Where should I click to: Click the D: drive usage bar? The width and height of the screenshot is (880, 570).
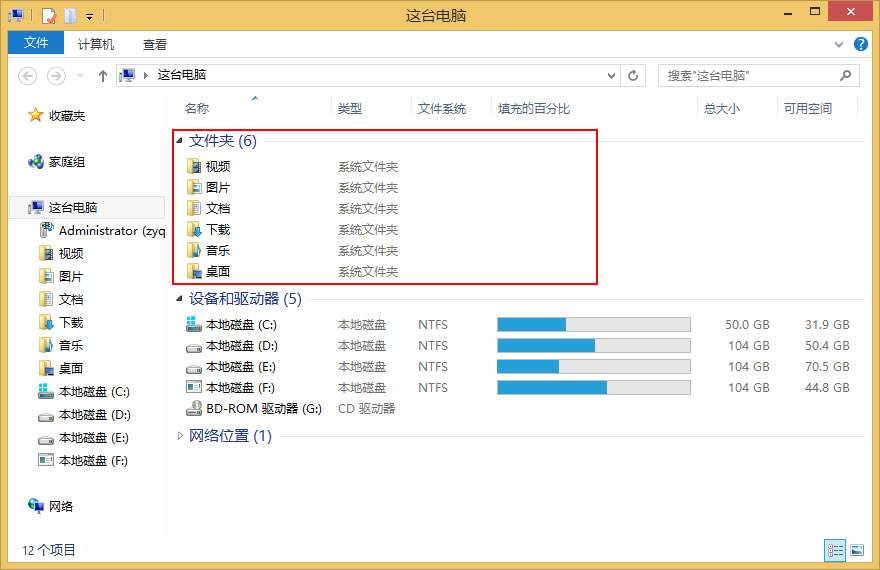click(594, 346)
